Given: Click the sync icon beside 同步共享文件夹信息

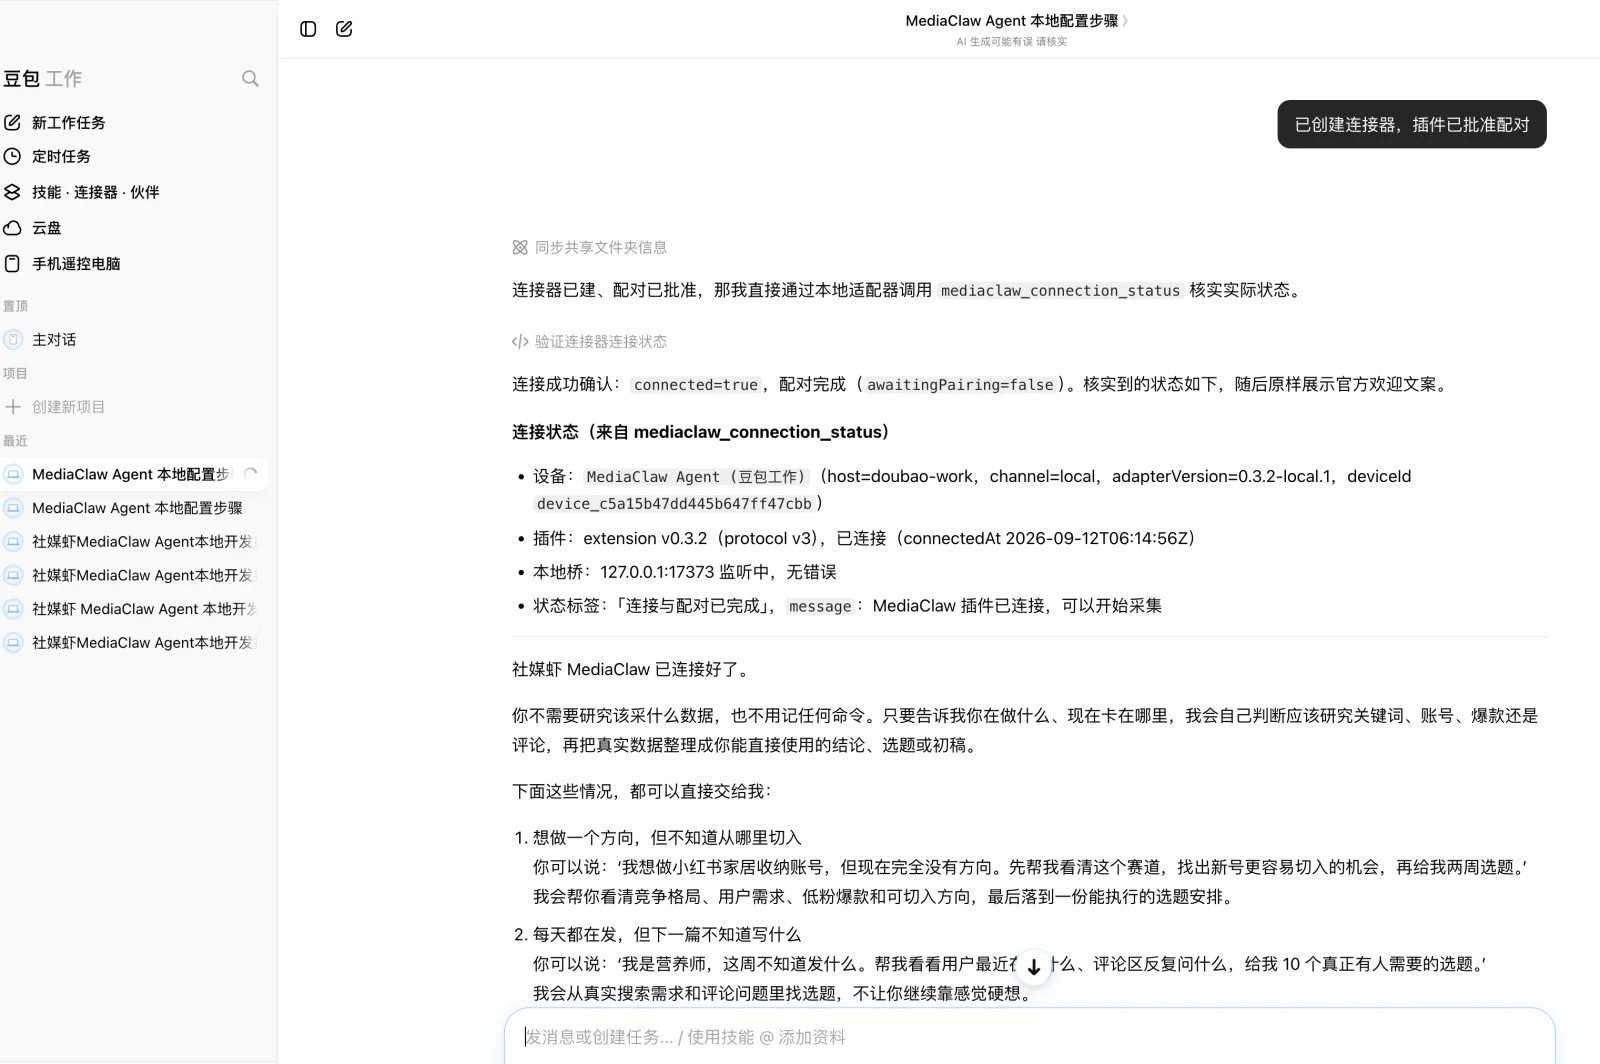Looking at the screenshot, I should point(520,247).
